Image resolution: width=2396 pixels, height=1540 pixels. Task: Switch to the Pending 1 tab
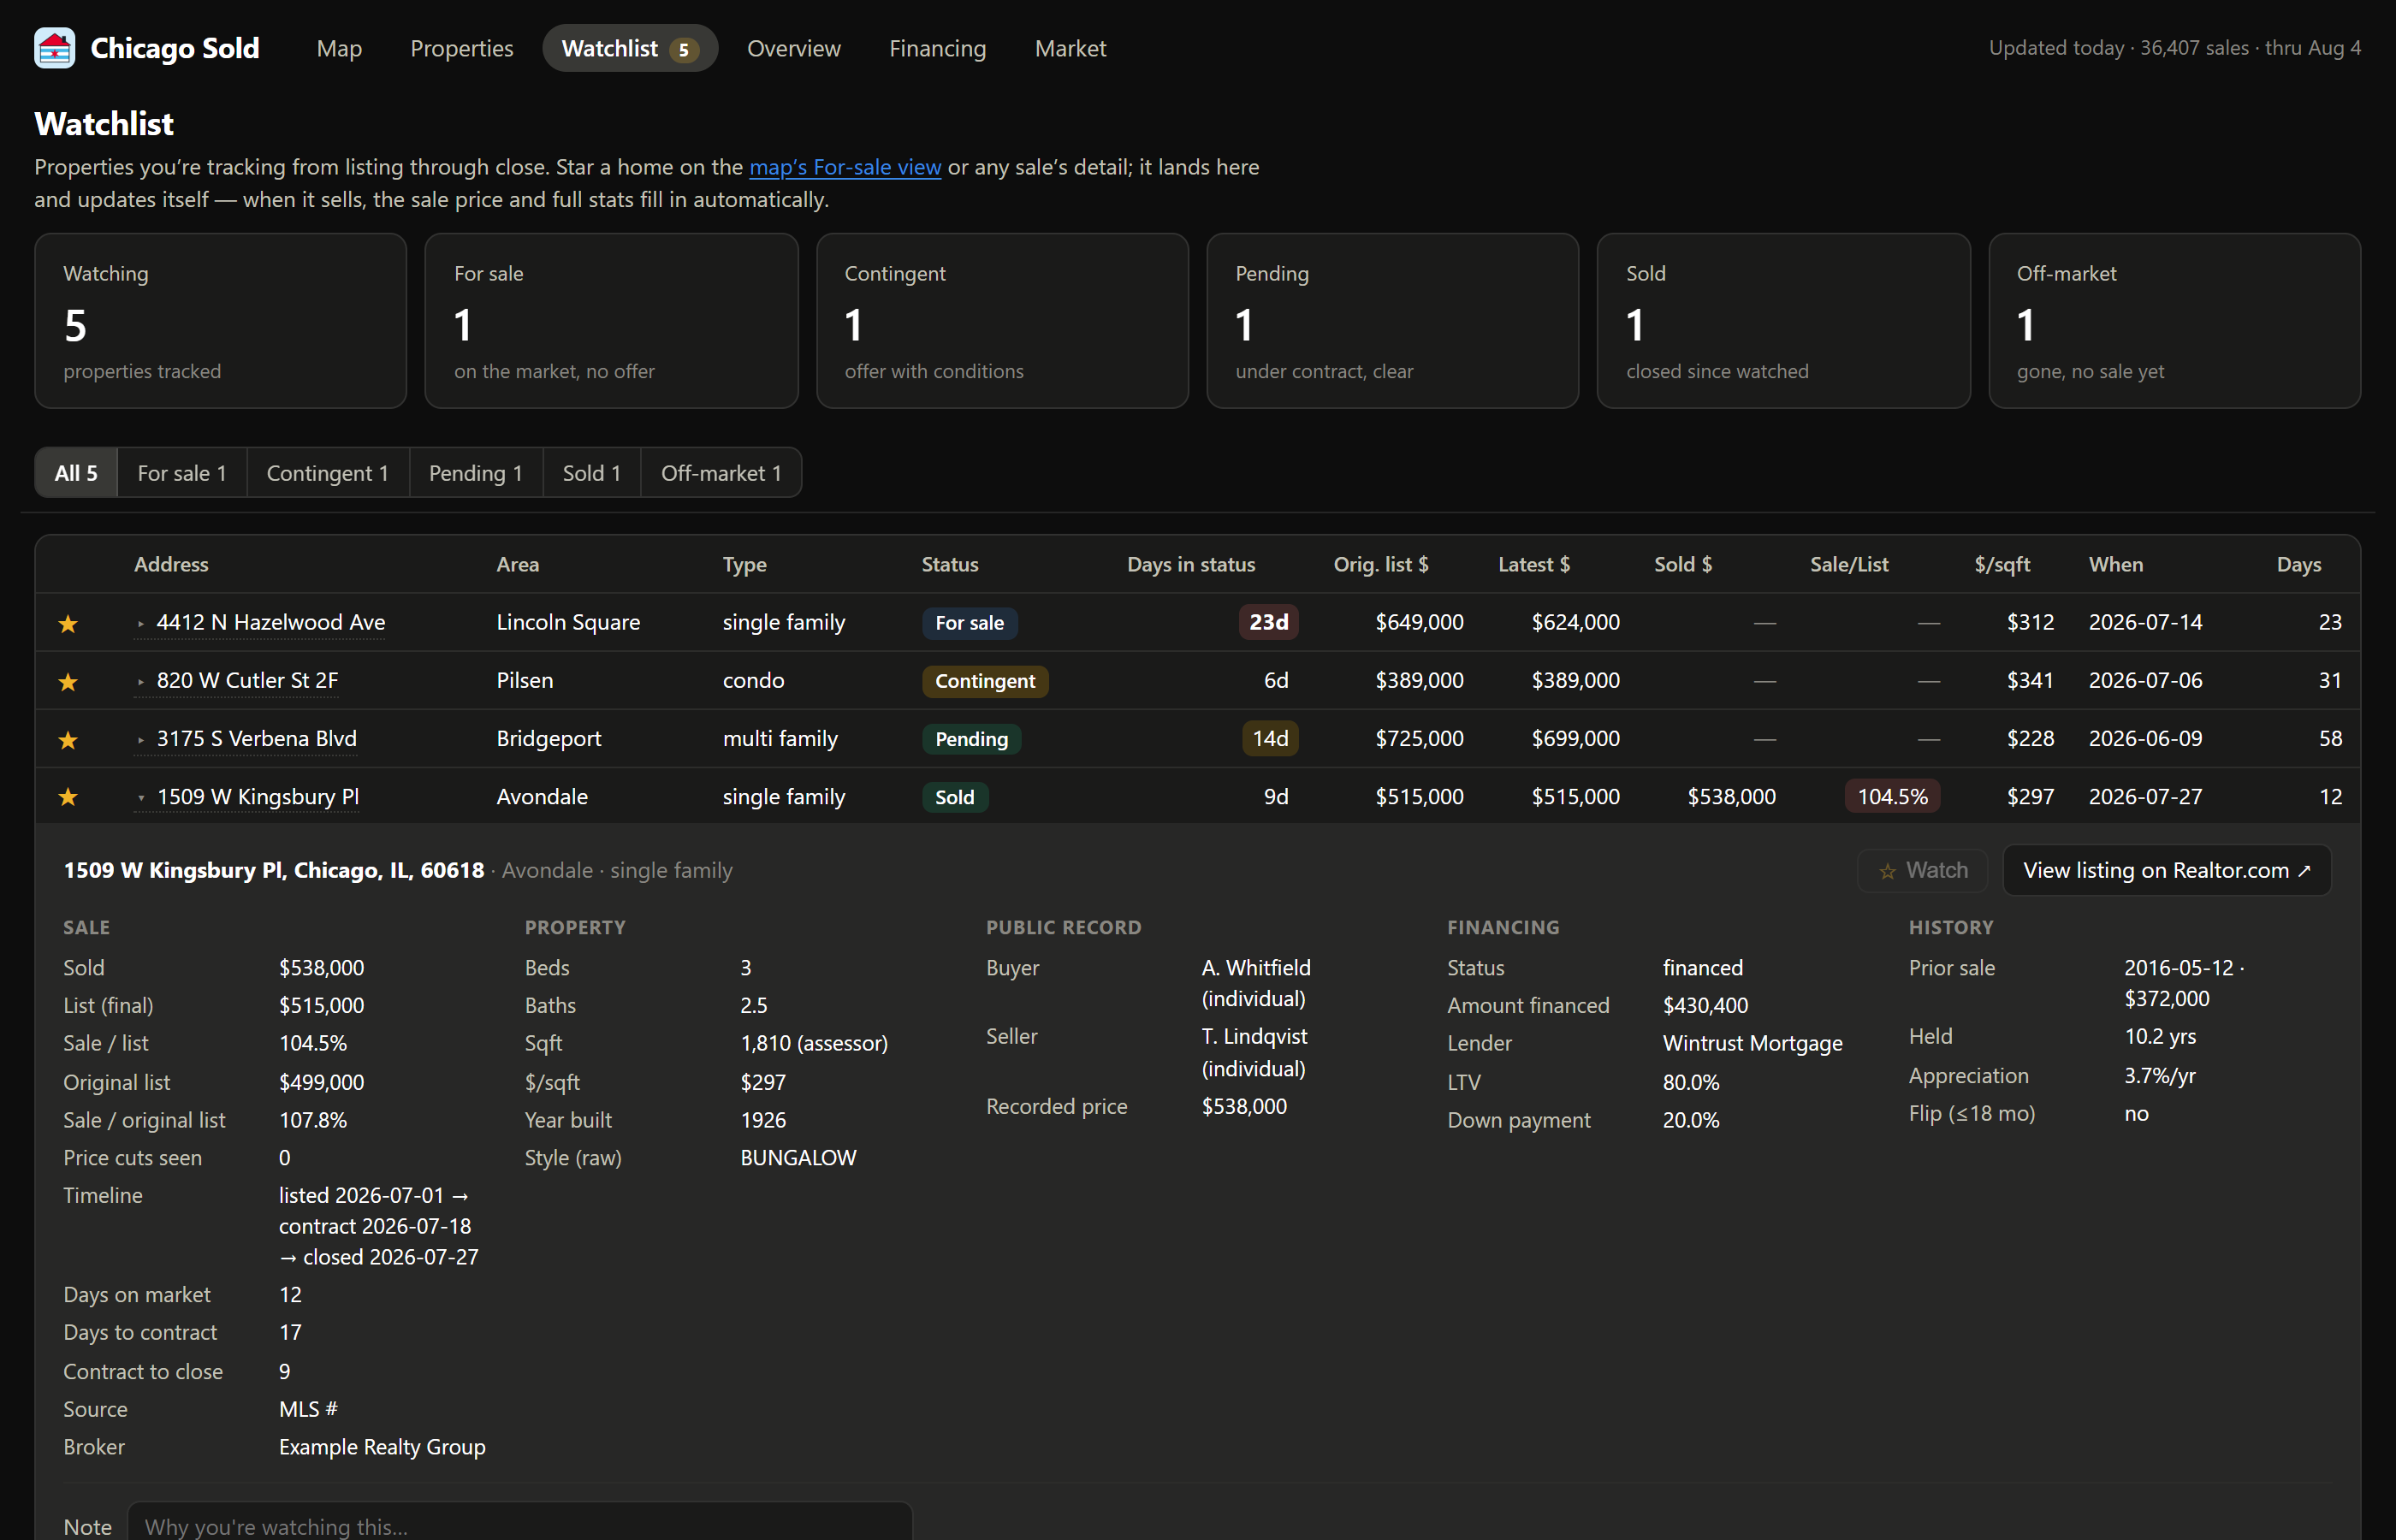pyautogui.click(x=476, y=473)
